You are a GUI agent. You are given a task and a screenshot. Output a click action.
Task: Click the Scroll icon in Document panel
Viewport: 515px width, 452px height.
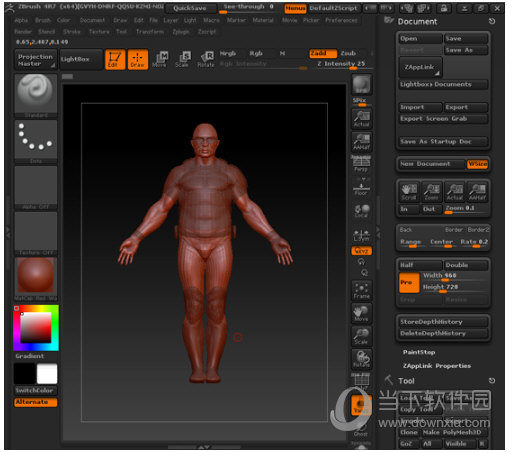tap(409, 192)
